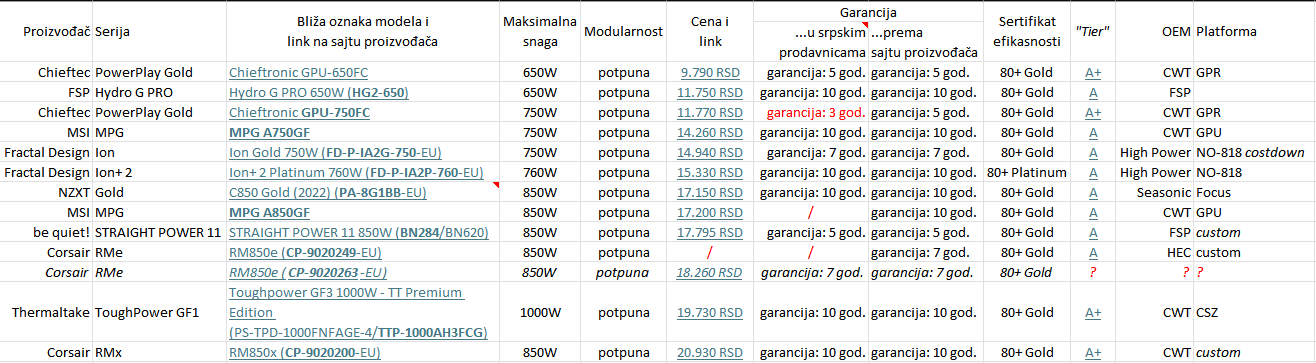Select the red 'garancija: 3 god.' cell
This screenshot has height=363, width=1316.
click(x=812, y=113)
